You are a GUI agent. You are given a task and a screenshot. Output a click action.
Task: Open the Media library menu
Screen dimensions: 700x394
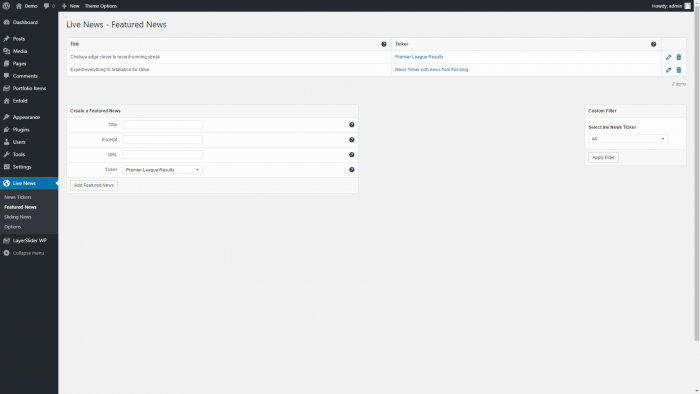[20, 51]
